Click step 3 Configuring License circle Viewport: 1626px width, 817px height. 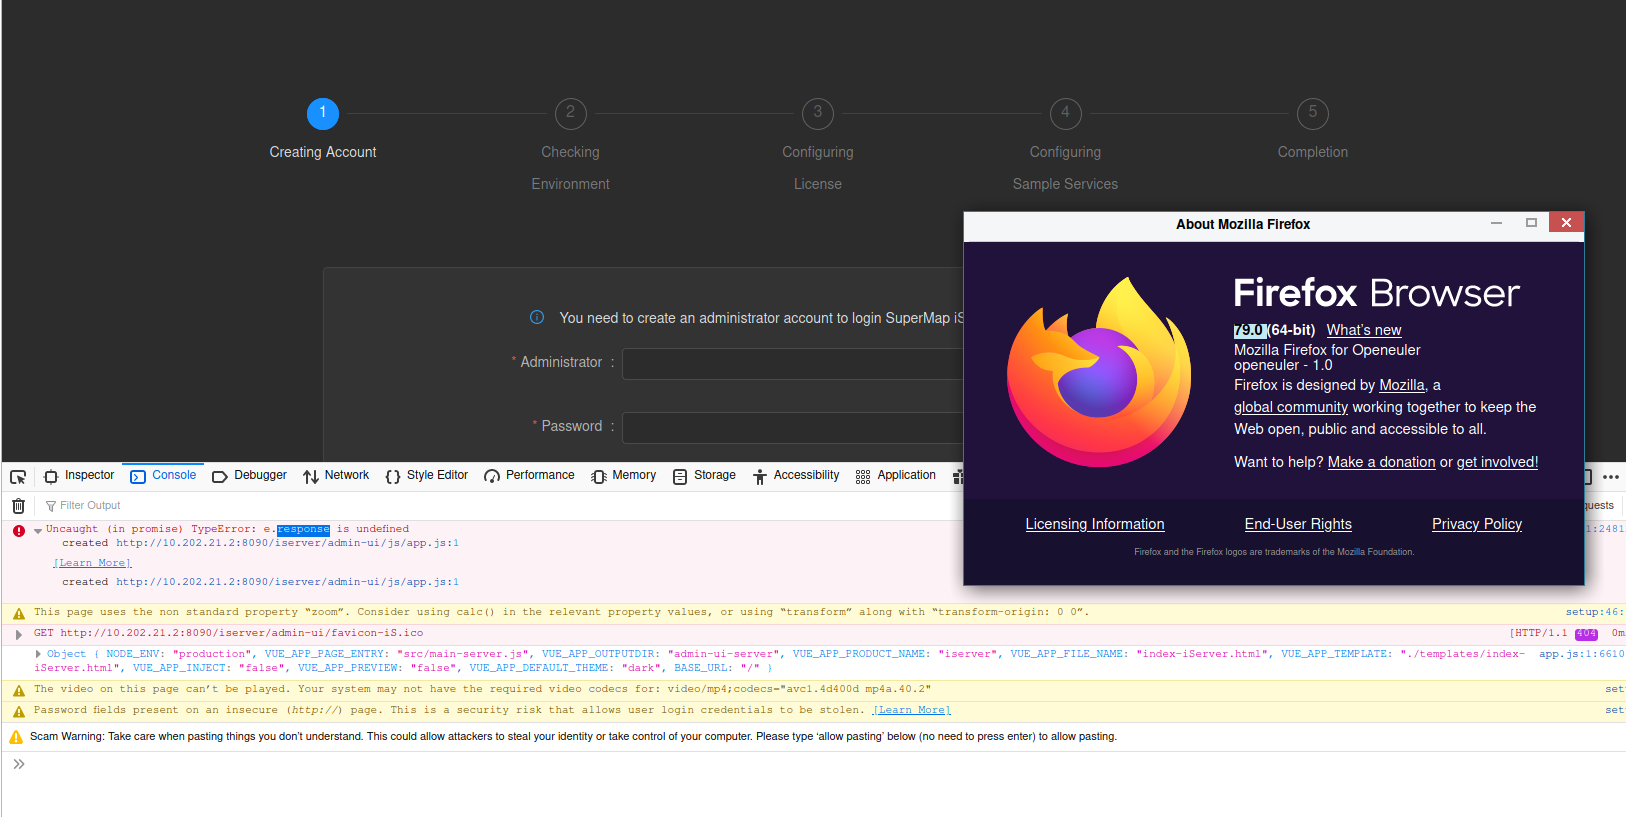(x=818, y=113)
